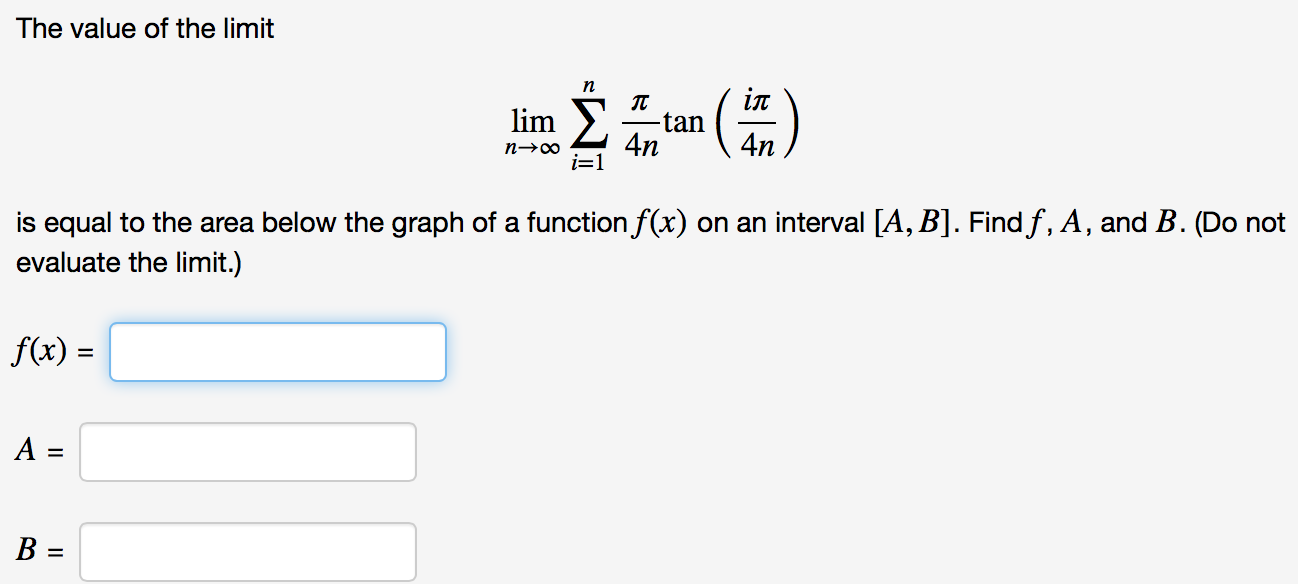Click the "tan" function text

coord(684,122)
